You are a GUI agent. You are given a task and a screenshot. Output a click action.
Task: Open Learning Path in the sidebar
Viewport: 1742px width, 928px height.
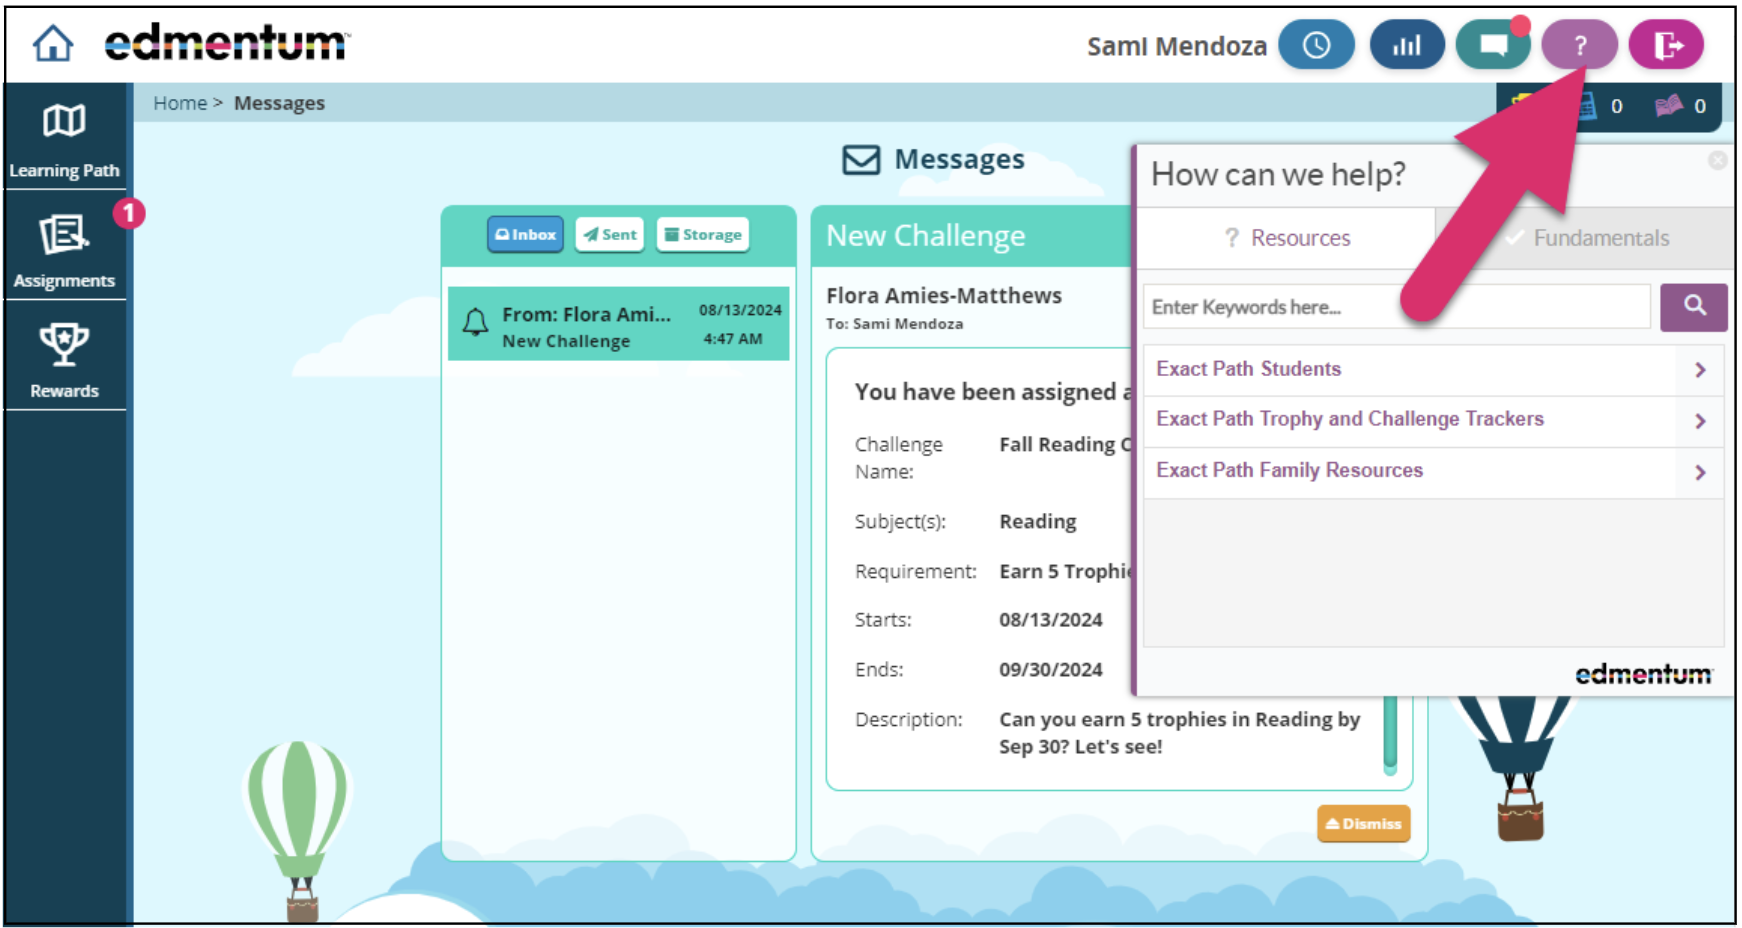point(64,140)
